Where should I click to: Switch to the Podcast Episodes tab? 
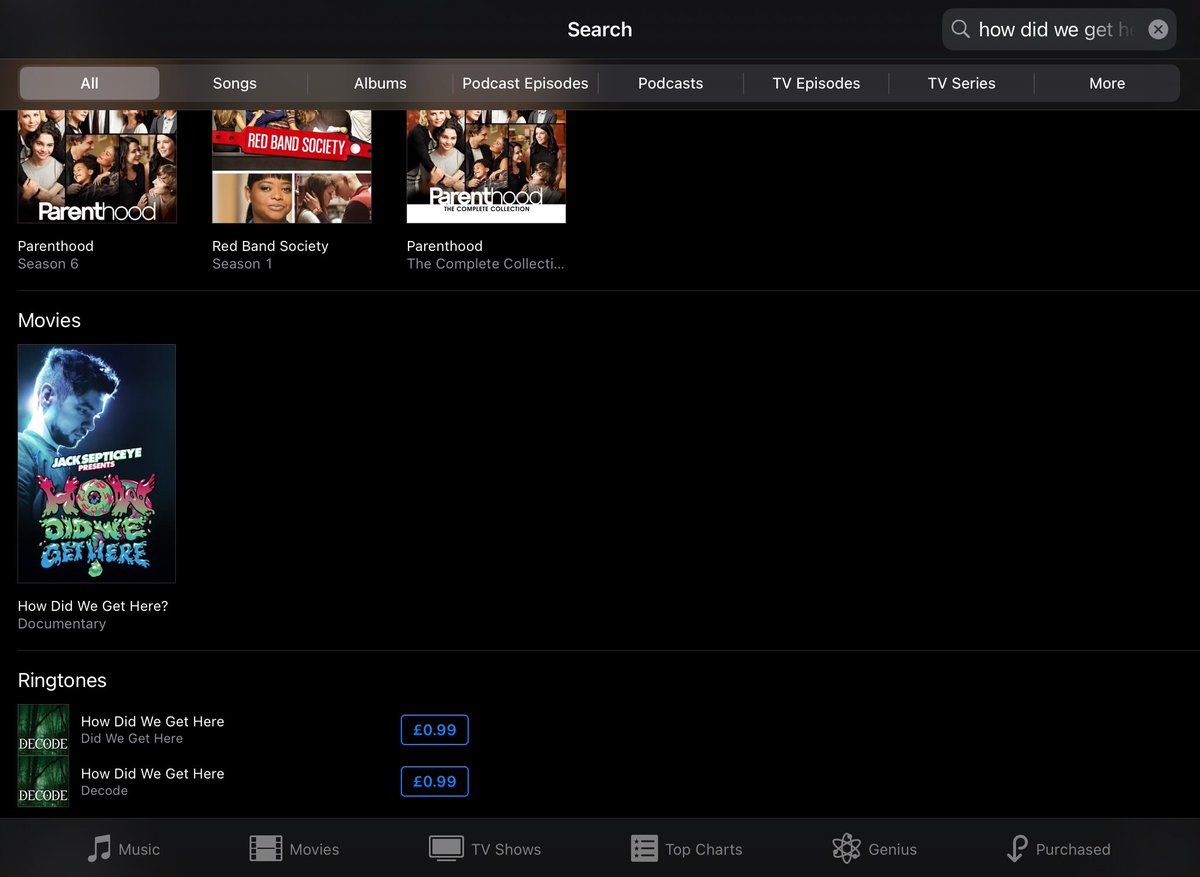click(525, 83)
